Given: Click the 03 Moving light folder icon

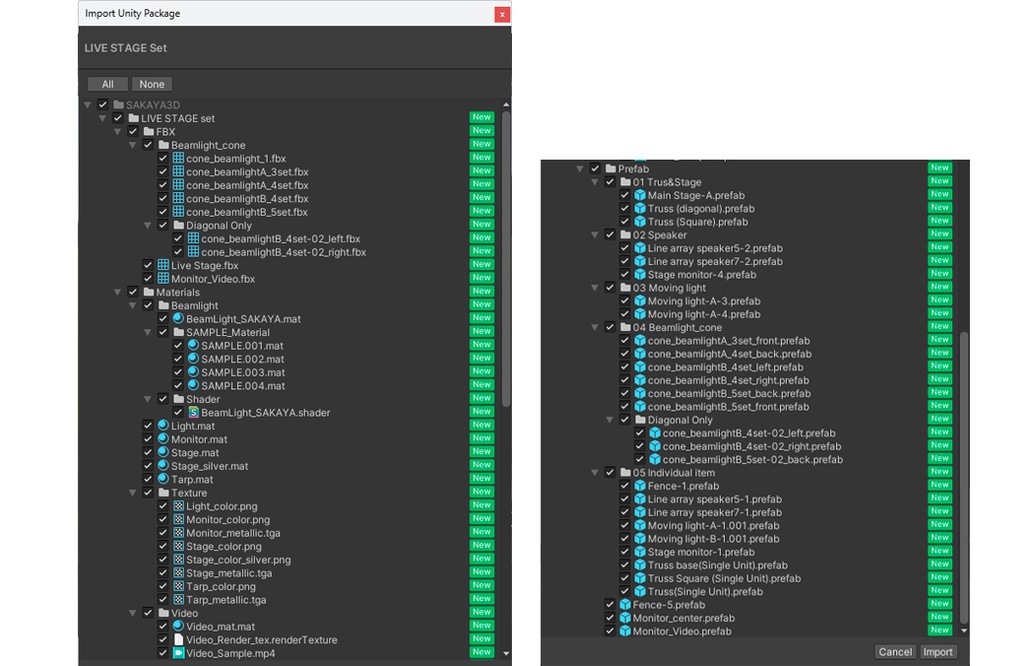Looking at the screenshot, I should coord(625,287).
